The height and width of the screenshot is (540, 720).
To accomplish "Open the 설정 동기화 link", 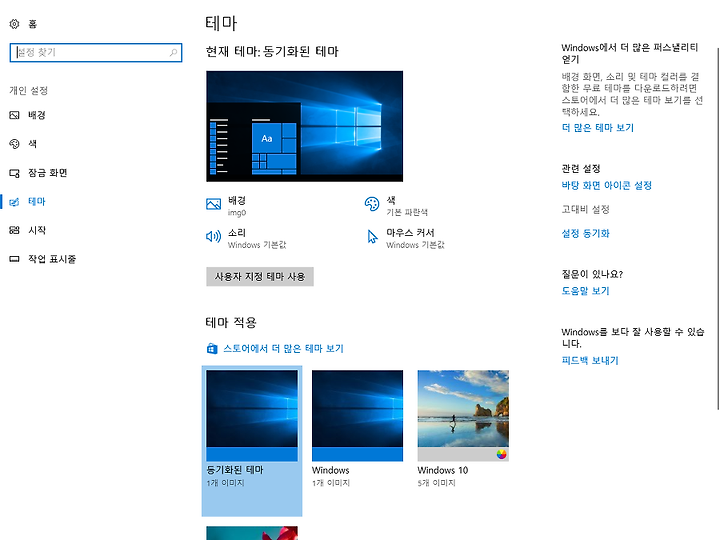I will tap(585, 233).
